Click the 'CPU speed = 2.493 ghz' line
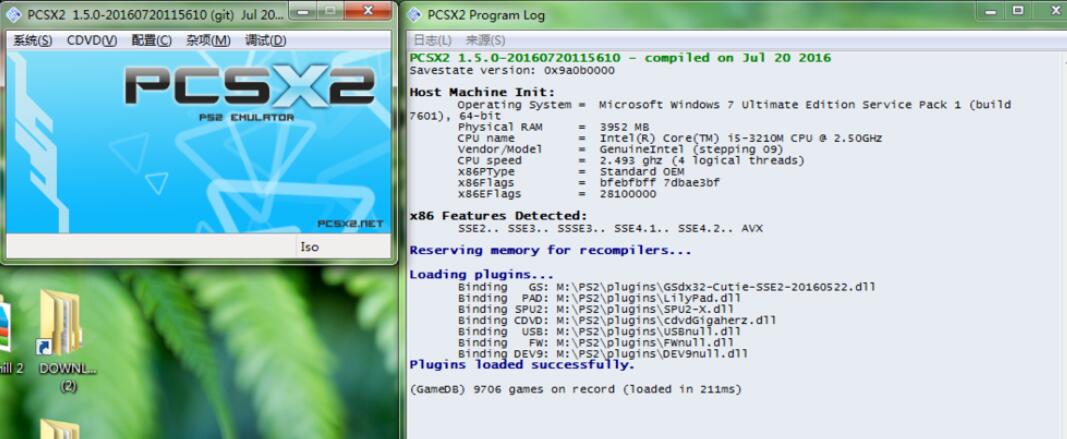Viewport: 1067px width, 439px height. (x=631, y=161)
